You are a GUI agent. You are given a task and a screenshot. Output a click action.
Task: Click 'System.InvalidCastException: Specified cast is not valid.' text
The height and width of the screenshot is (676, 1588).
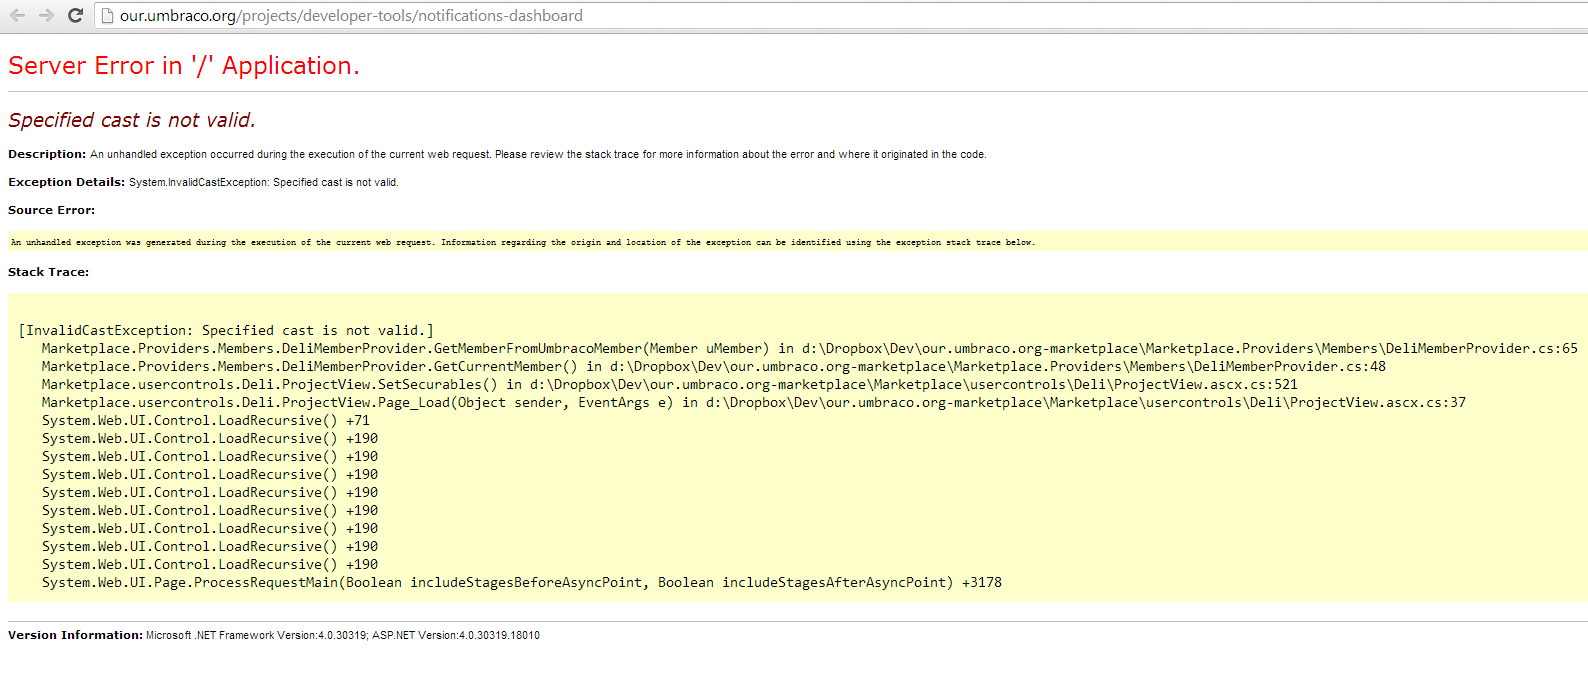point(264,182)
